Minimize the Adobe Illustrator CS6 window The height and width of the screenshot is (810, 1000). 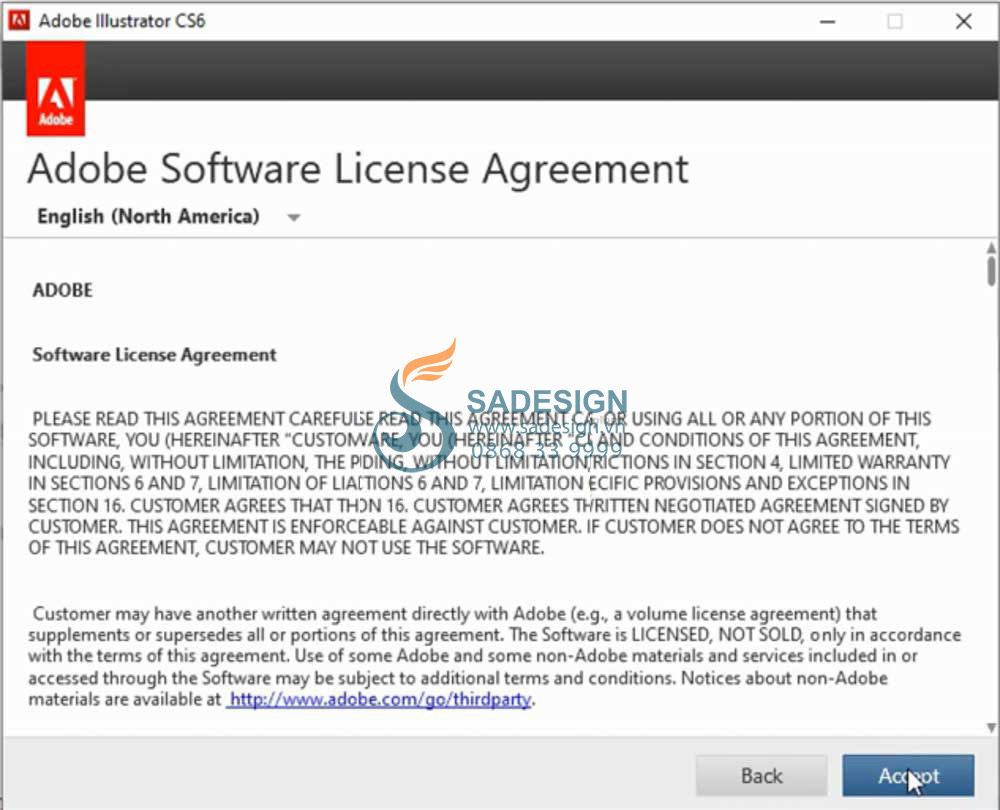[828, 22]
